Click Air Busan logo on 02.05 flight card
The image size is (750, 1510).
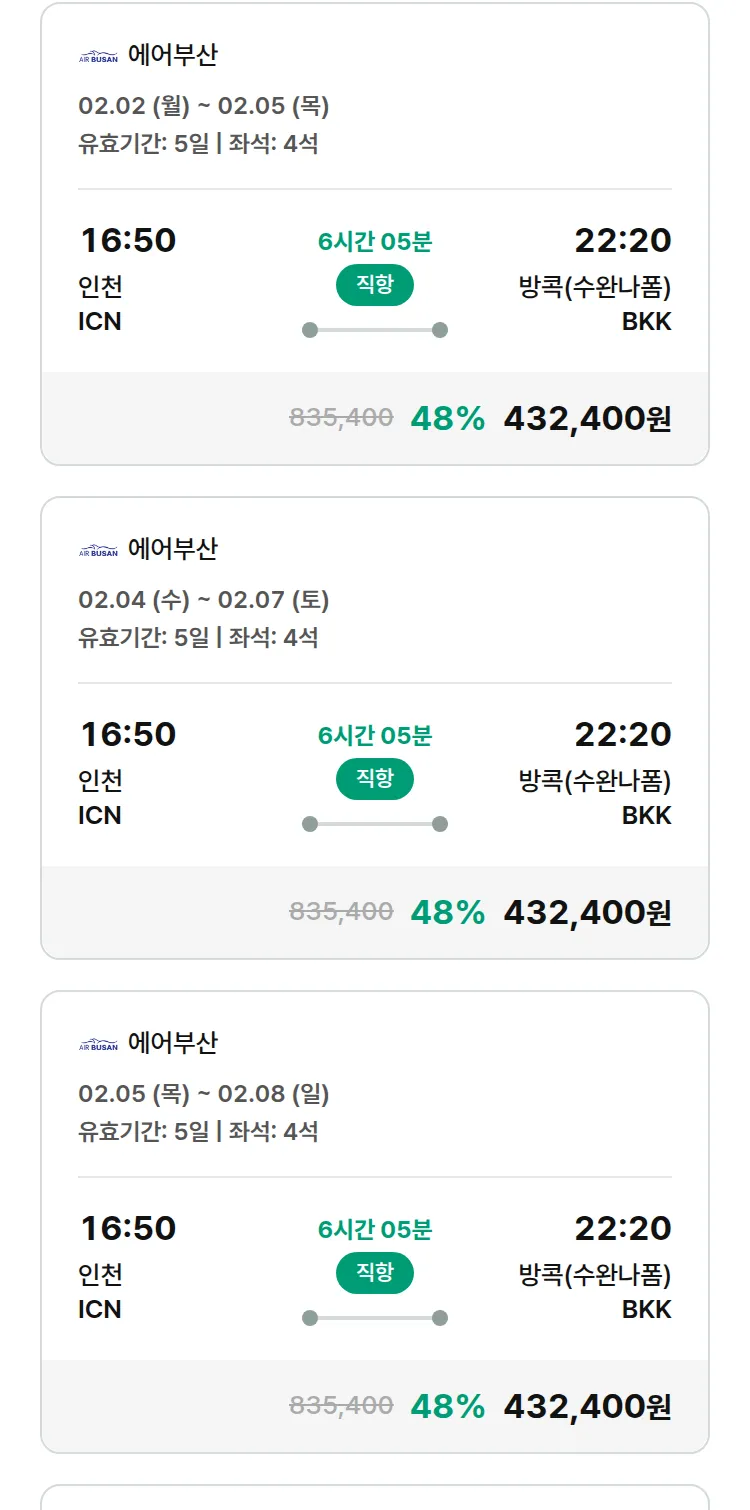point(98,1045)
